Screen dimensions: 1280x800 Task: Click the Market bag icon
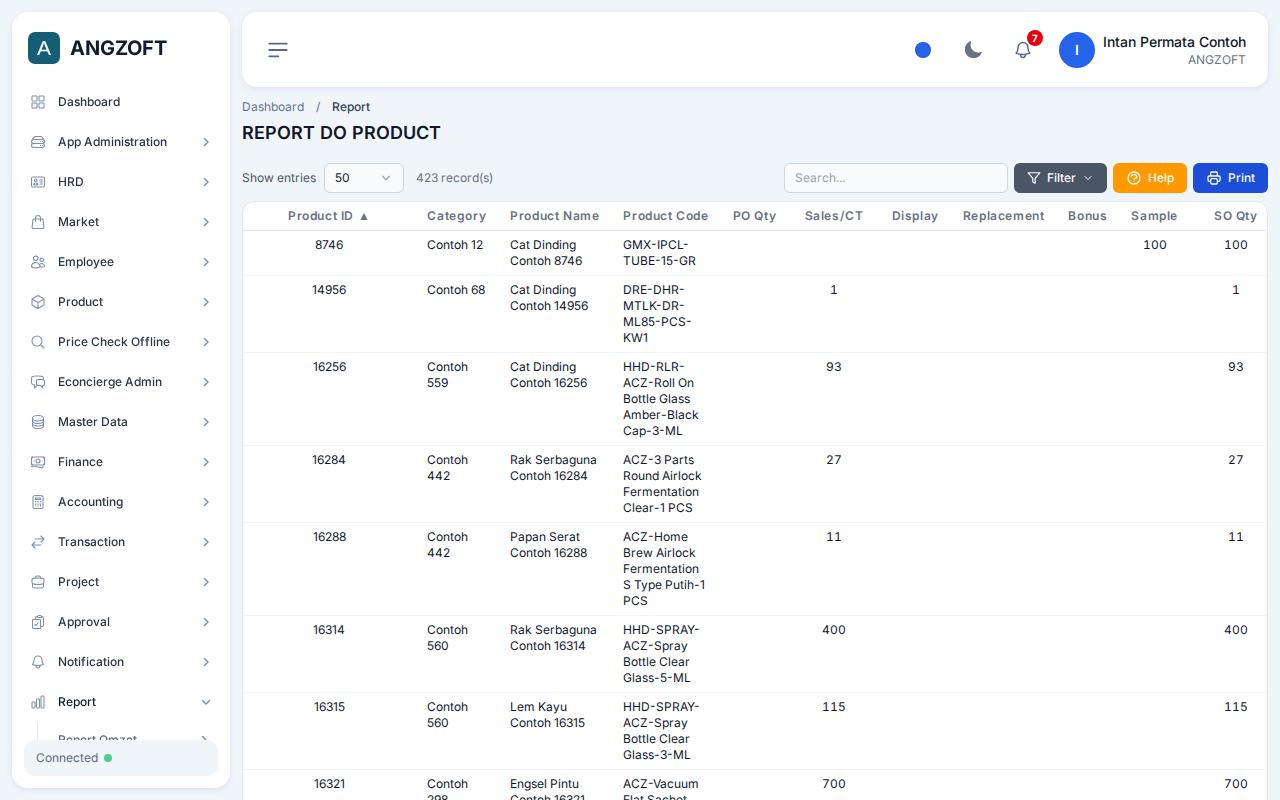[x=38, y=222]
